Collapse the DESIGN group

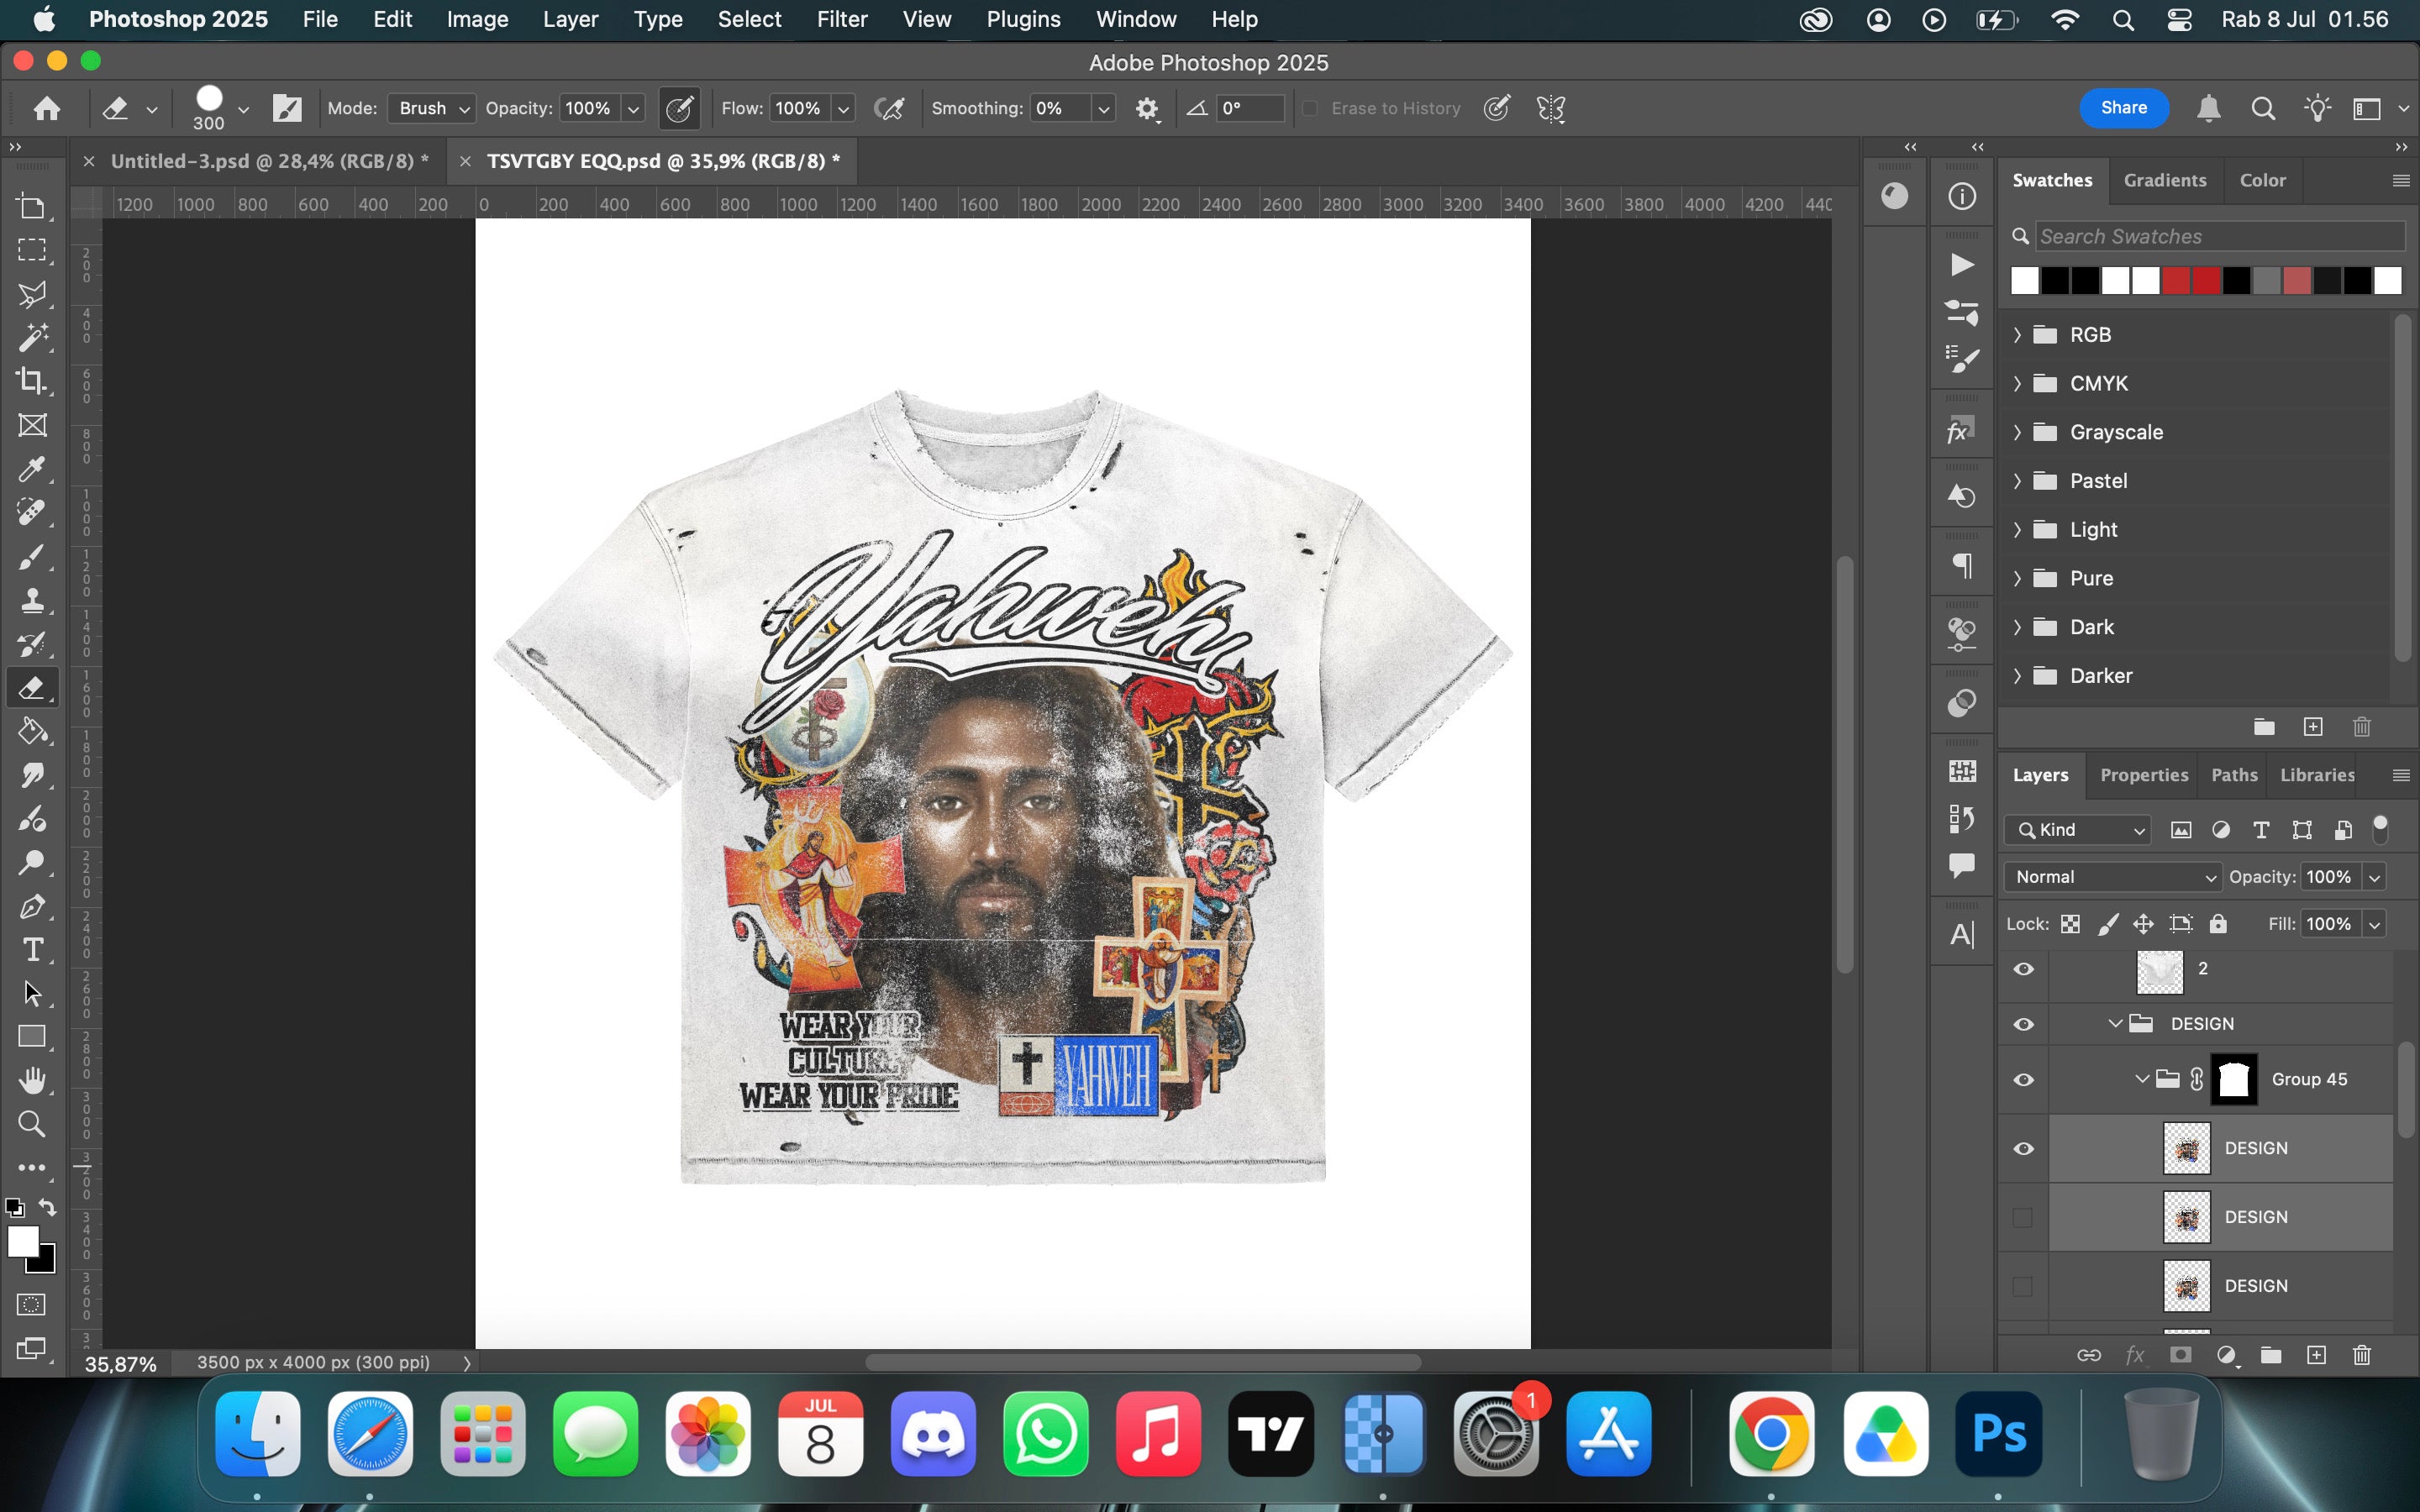[x=2115, y=1024]
